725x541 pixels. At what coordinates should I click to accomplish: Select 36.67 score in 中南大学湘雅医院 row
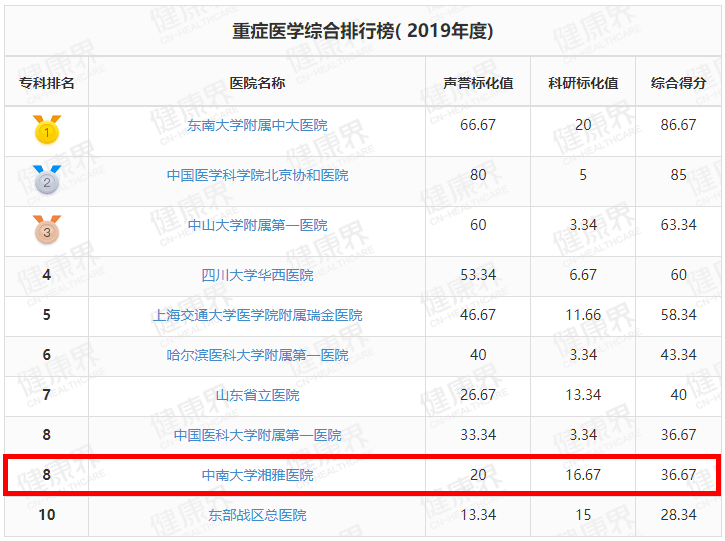(x=678, y=475)
